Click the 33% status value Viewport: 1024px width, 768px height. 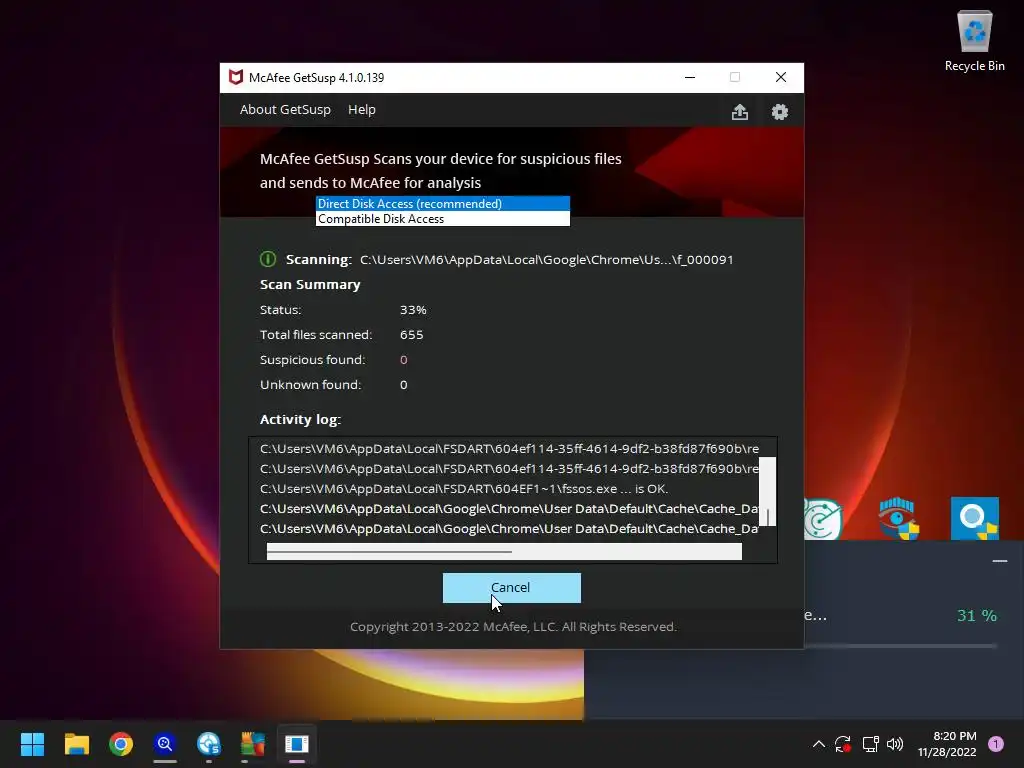pos(413,310)
